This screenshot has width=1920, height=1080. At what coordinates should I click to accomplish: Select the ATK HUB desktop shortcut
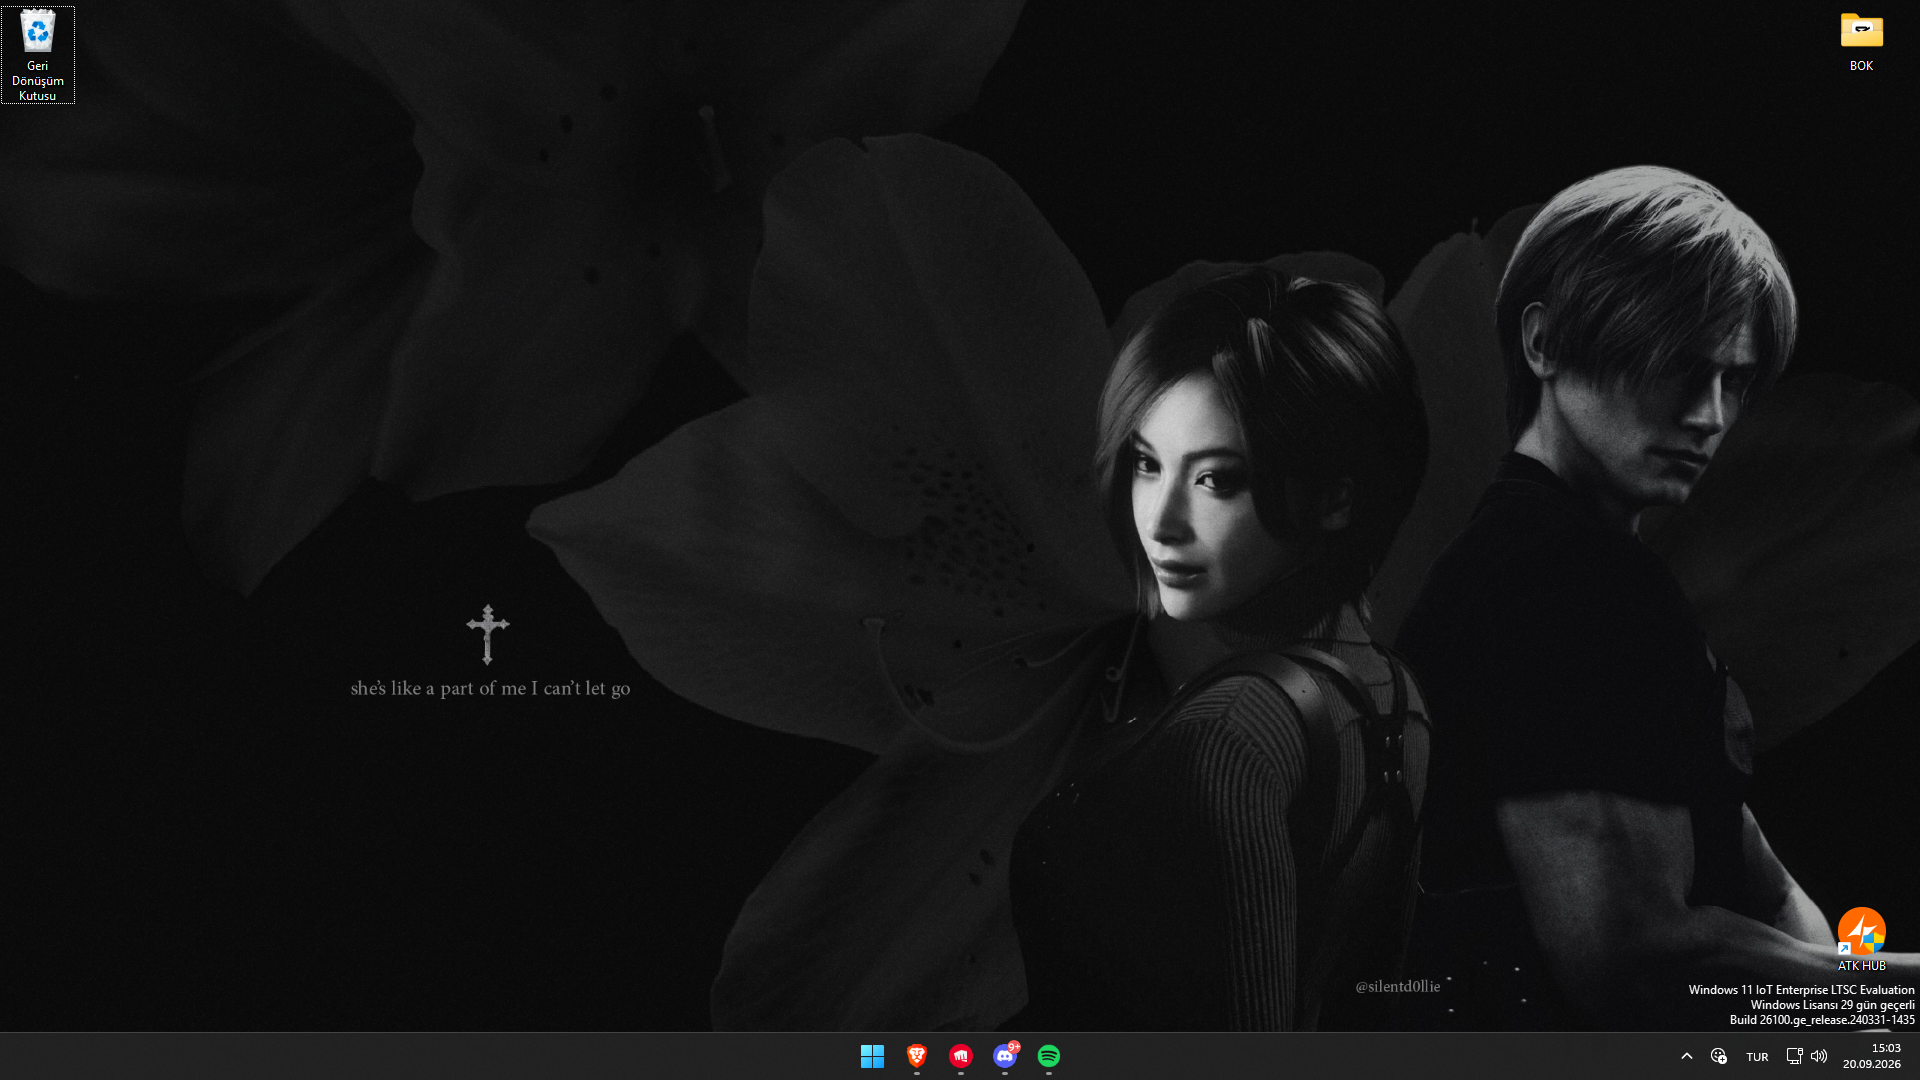pyautogui.click(x=1861, y=939)
